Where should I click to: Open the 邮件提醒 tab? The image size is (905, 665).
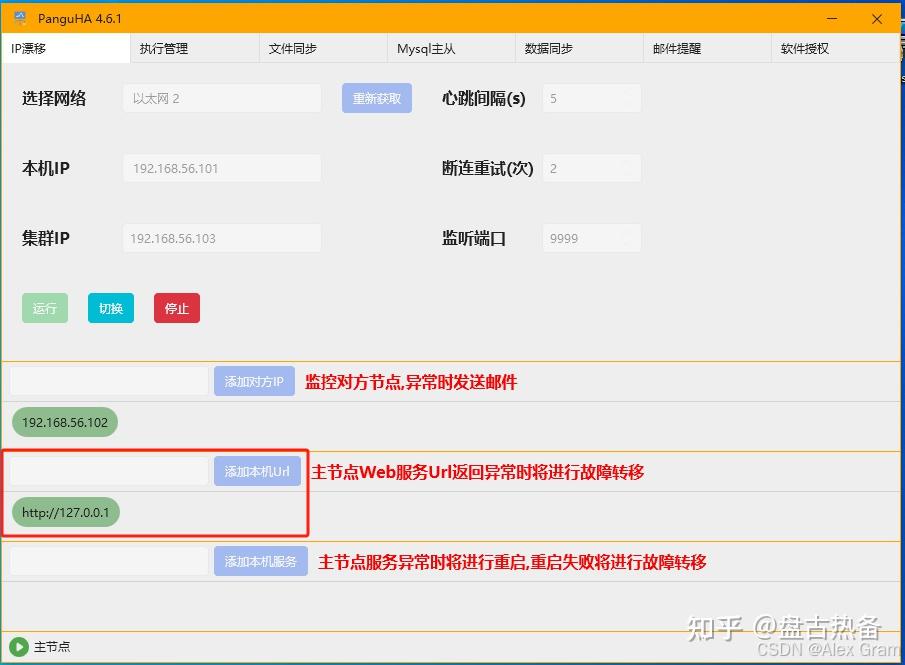[677, 48]
